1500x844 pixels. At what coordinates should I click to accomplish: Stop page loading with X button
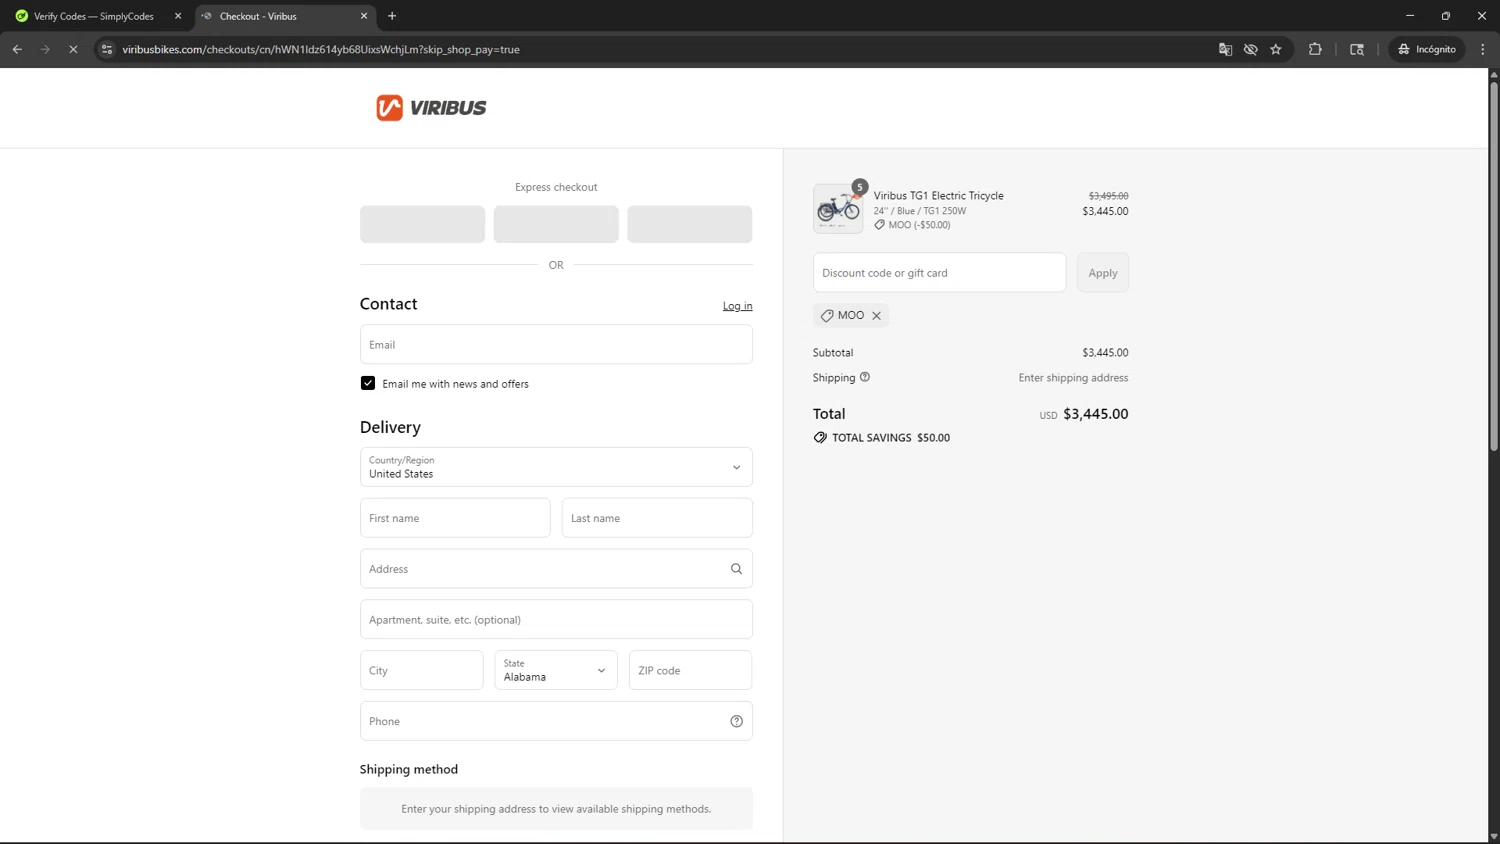click(73, 49)
